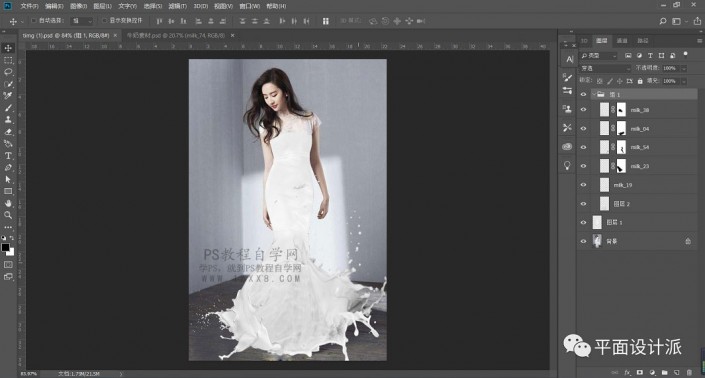Click the delete layer trash icon

[x=689, y=373]
